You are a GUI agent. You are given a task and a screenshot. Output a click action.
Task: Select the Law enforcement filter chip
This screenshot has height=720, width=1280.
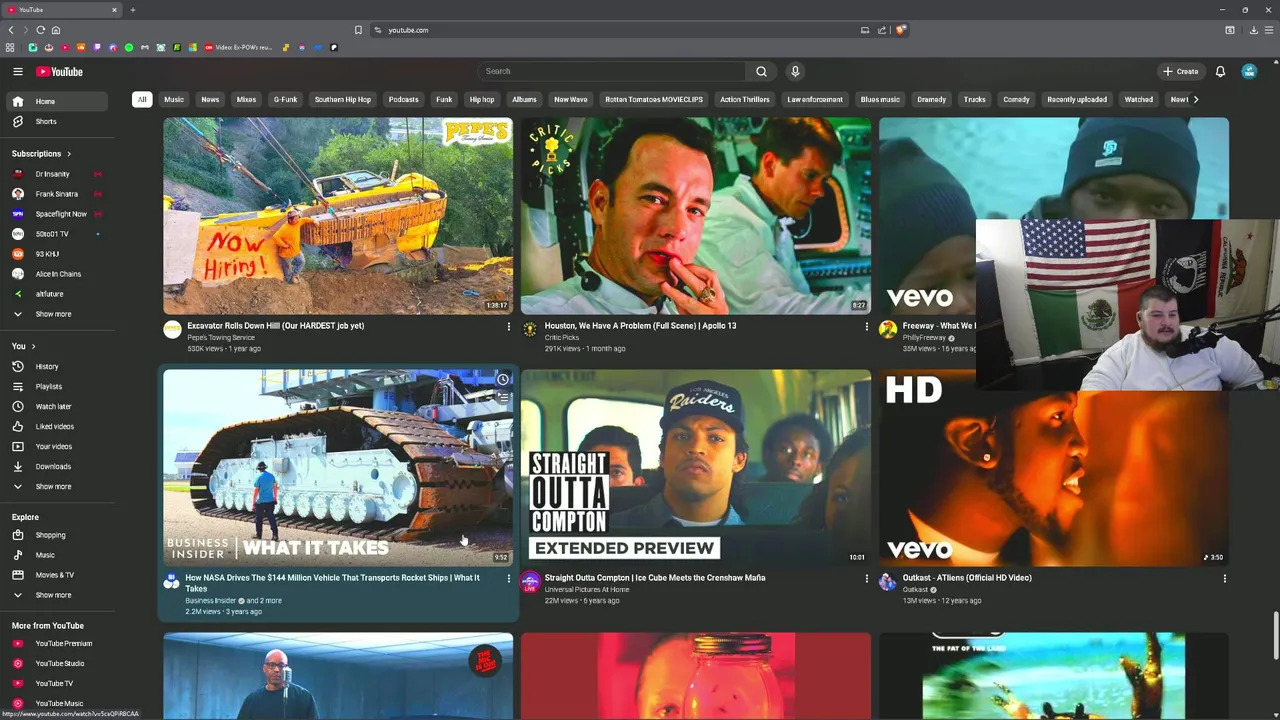coord(815,99)
